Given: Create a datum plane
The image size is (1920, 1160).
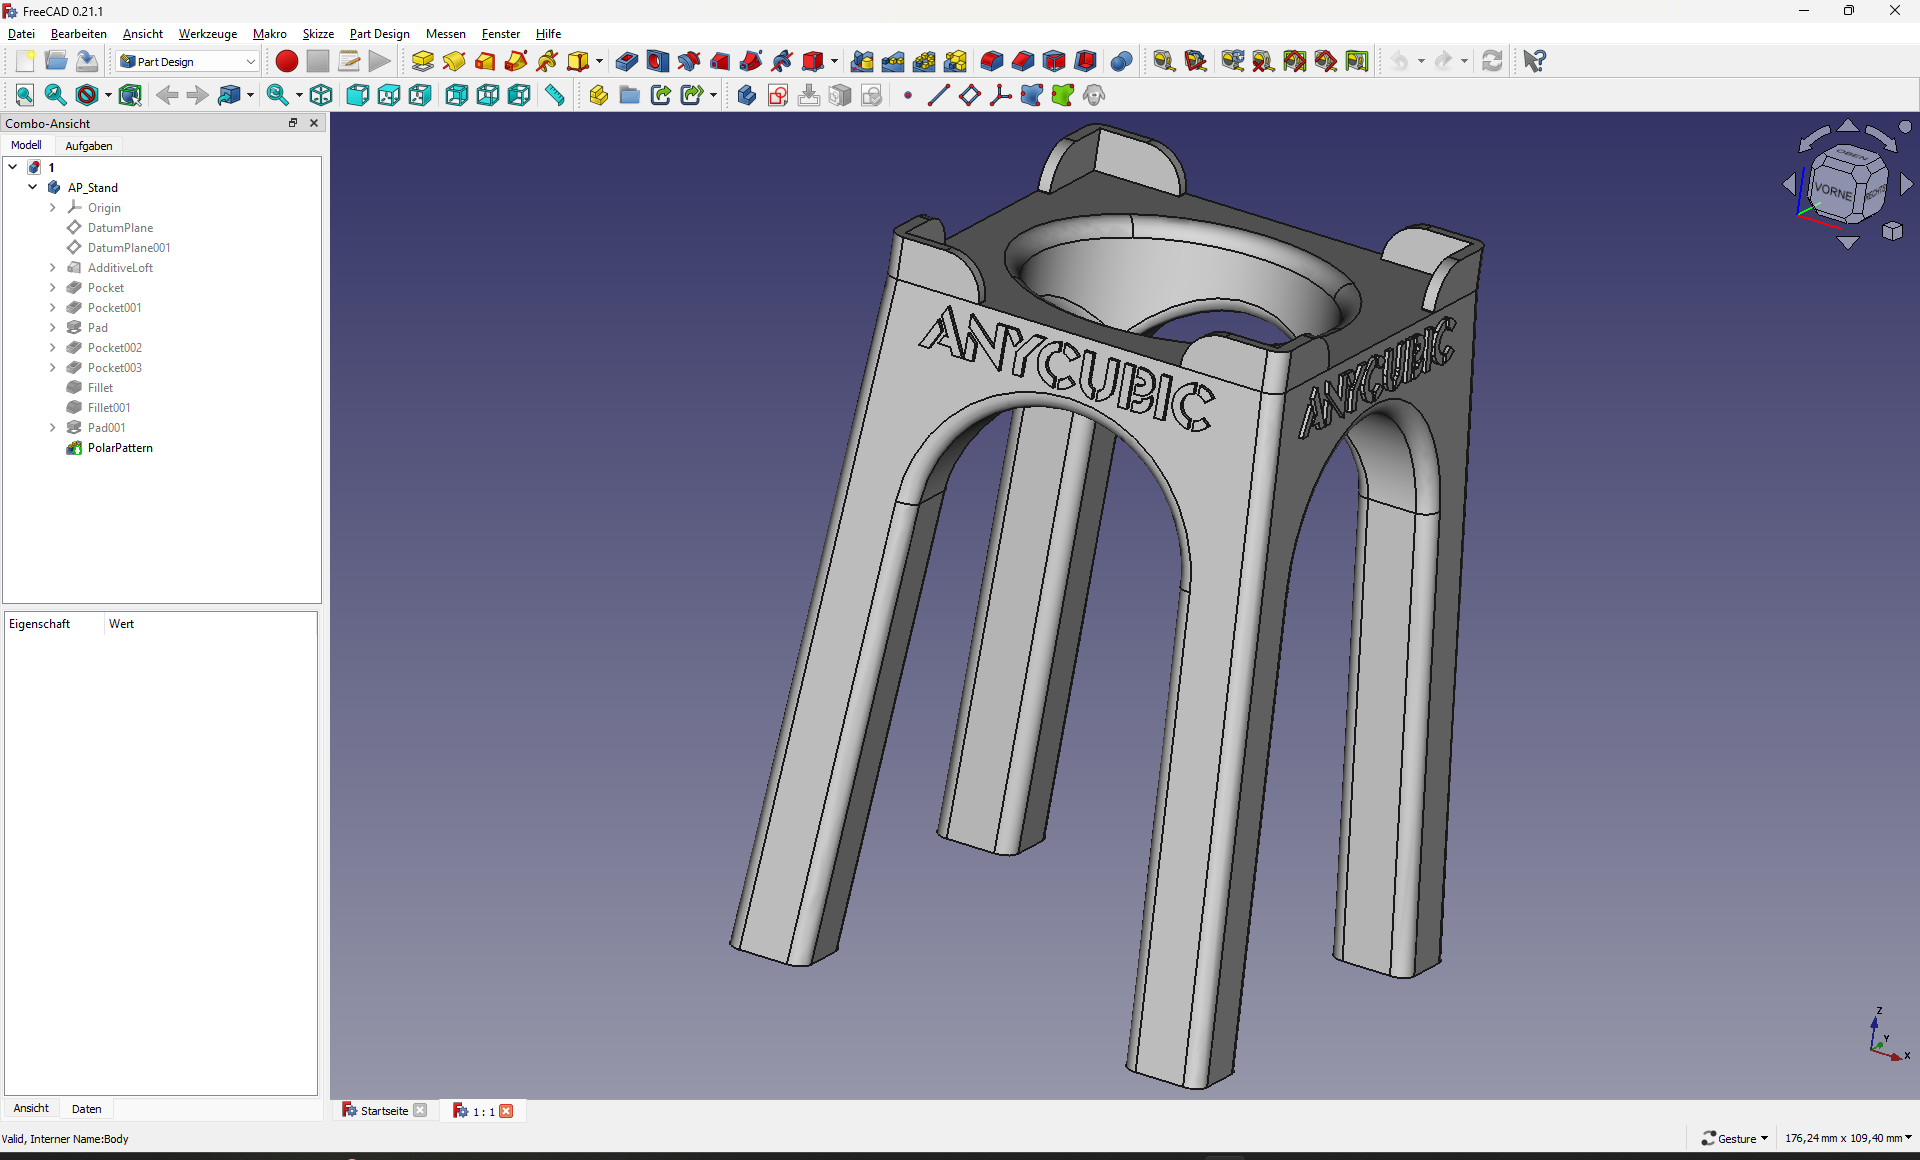Looking at the screenshot, I should coord(970,95).
